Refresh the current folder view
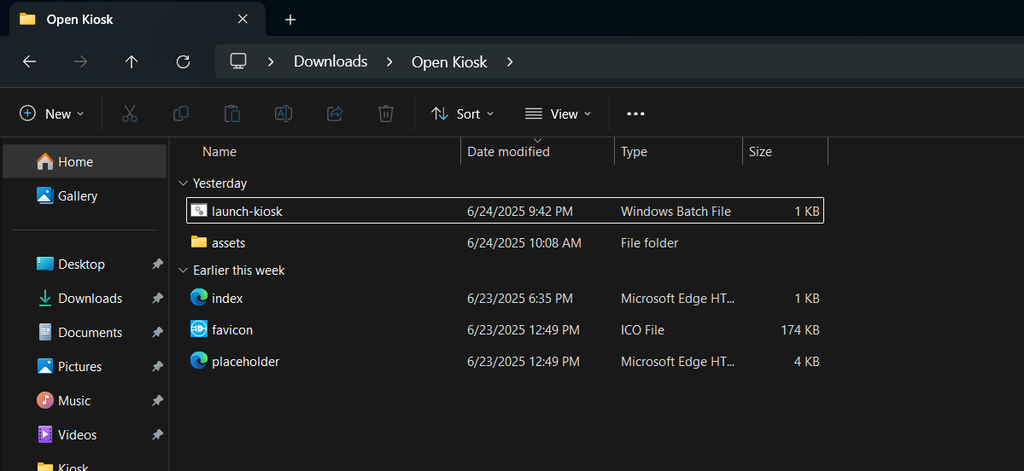The image size is (1024, 471). [x=183, y=62]
